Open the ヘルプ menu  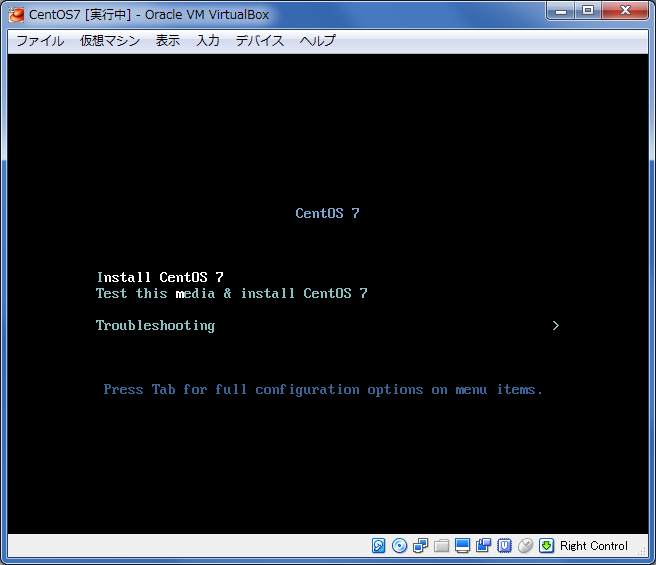tap(318, 41)
